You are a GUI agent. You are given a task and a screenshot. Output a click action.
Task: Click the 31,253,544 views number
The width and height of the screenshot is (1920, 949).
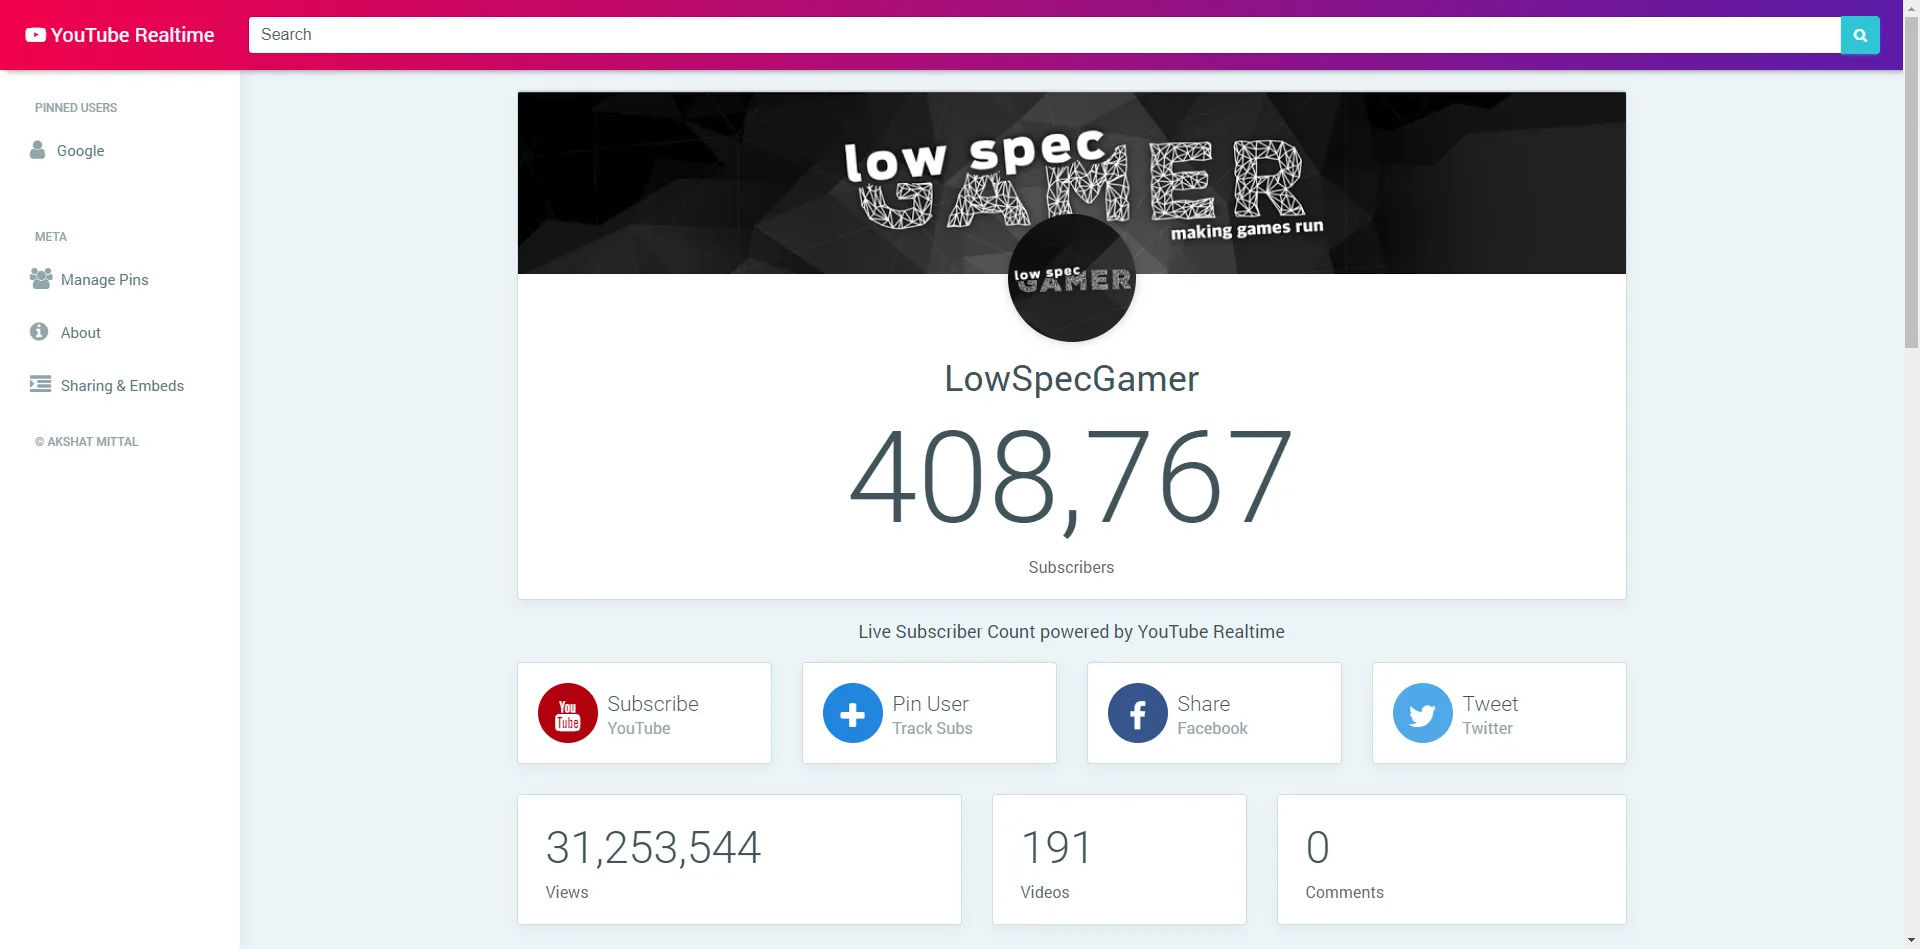(653, 848)
